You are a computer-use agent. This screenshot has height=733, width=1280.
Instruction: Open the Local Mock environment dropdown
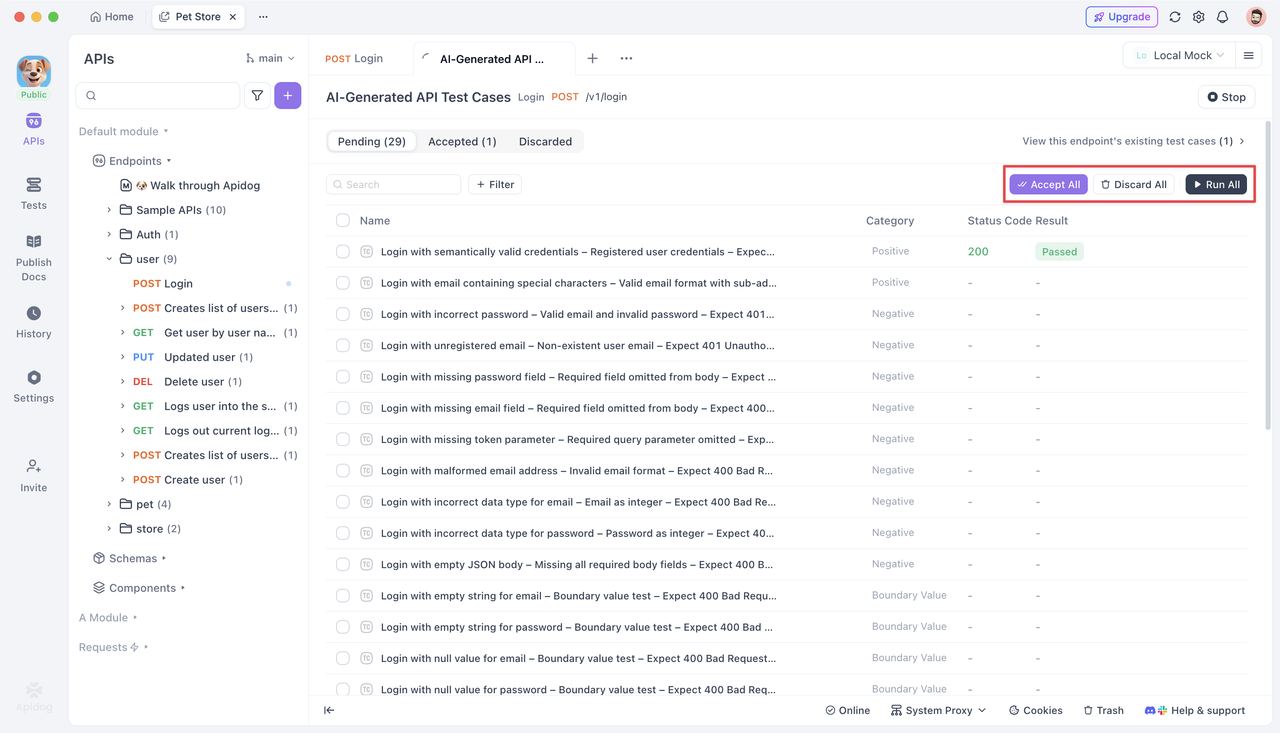pyautogui.click(x=1177, y=55)
